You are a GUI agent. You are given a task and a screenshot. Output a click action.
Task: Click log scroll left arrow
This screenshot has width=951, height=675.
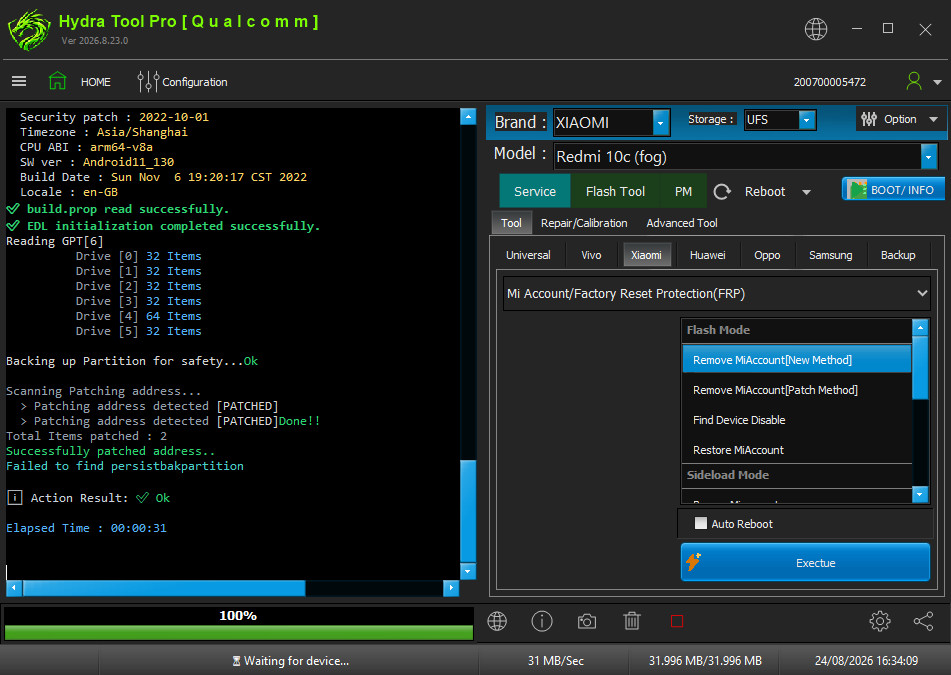pyautogui.click(x=14, y=588)
